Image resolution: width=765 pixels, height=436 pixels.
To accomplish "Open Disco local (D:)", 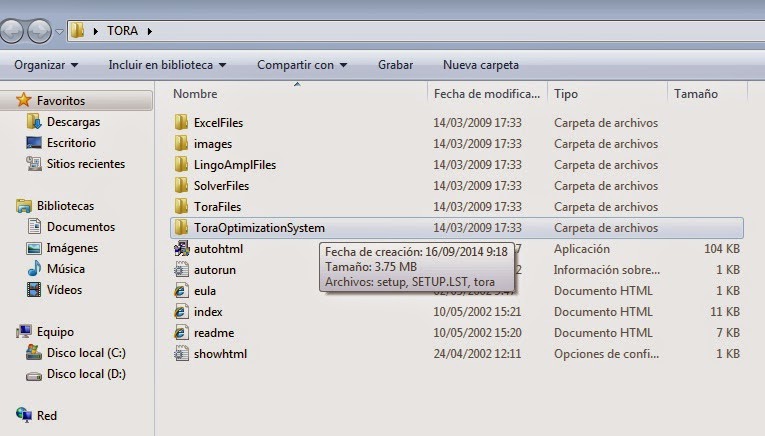I will pos(86,374).
